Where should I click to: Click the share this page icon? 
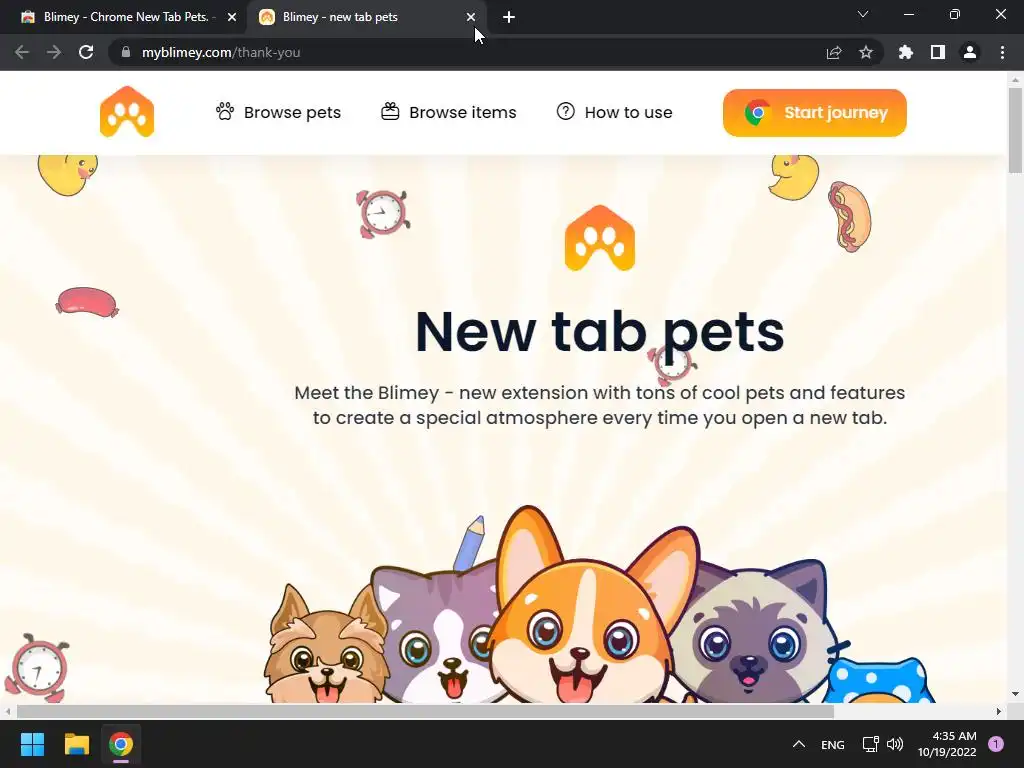pyautogui.click(x=834, y=52)
